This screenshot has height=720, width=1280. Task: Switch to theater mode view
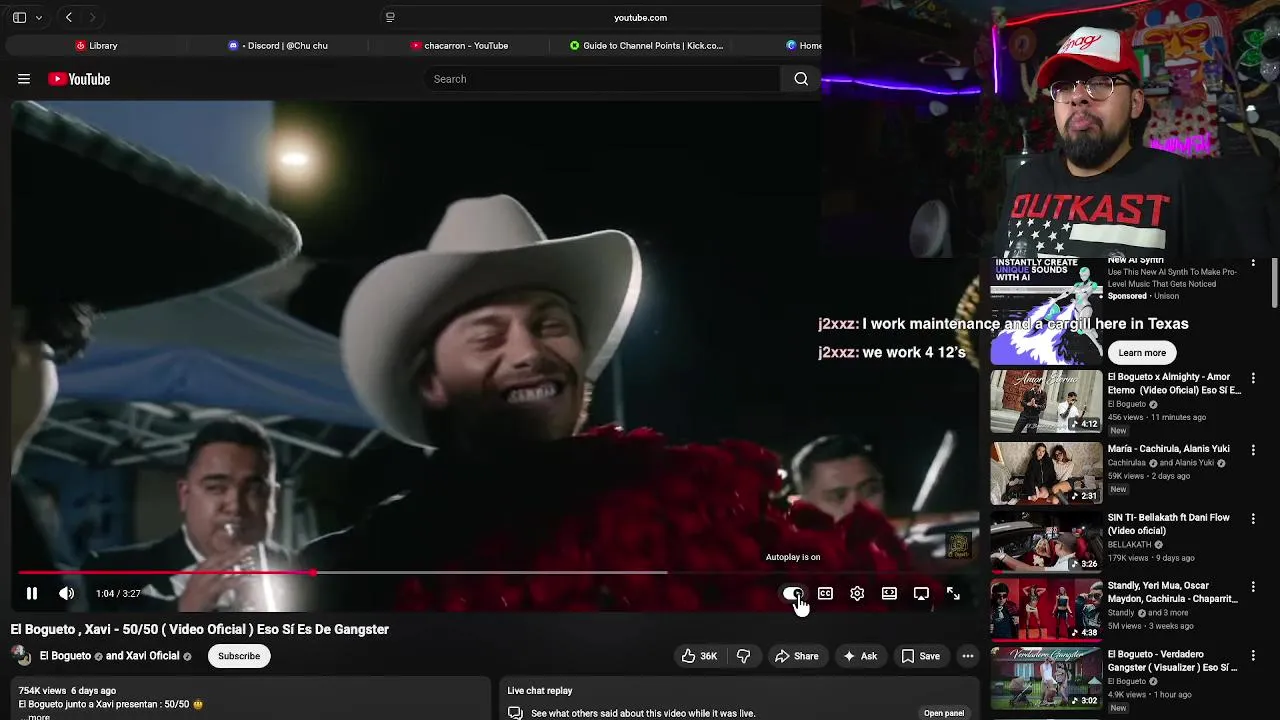(x=889, y=594)
